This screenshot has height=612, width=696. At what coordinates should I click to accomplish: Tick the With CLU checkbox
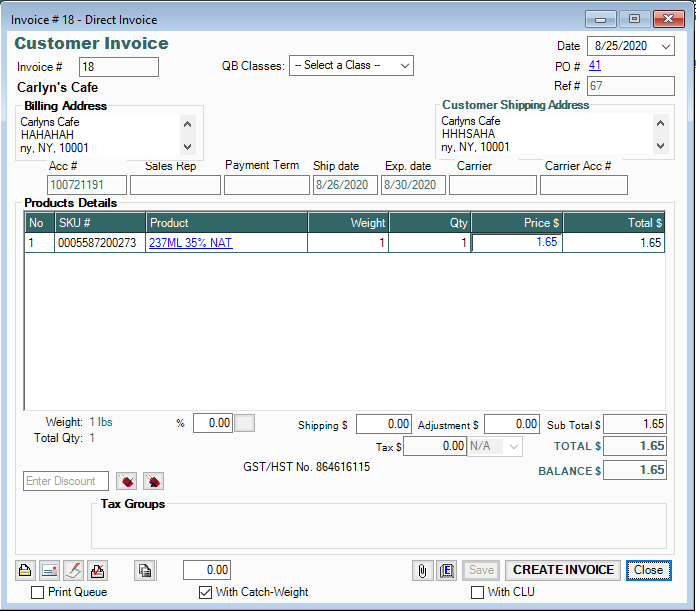tap(477, 592)
